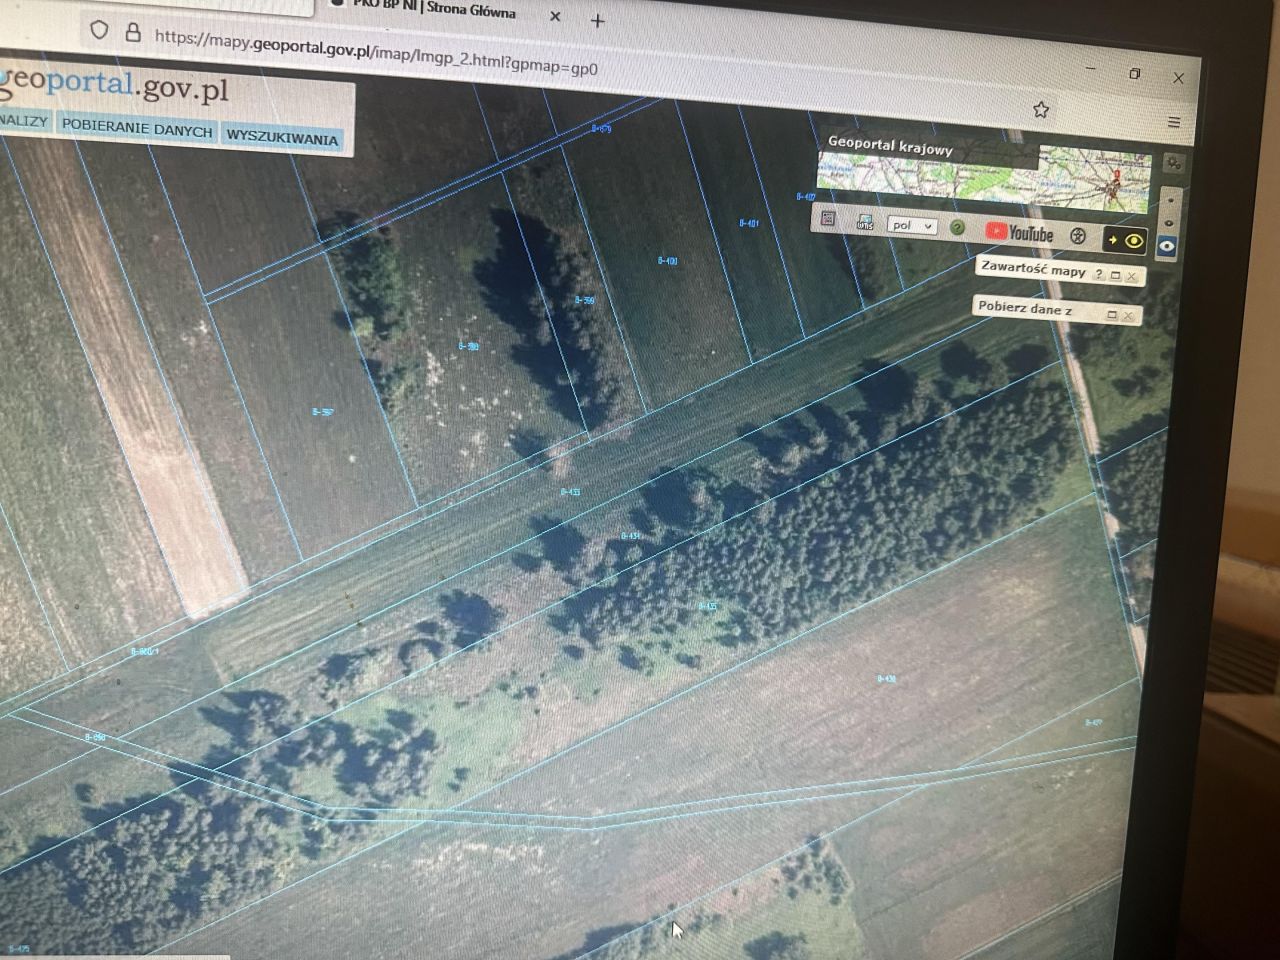Click the padlock site-security icon
This screenshot has width=1280, height=960.
click(x=133, y=32)
